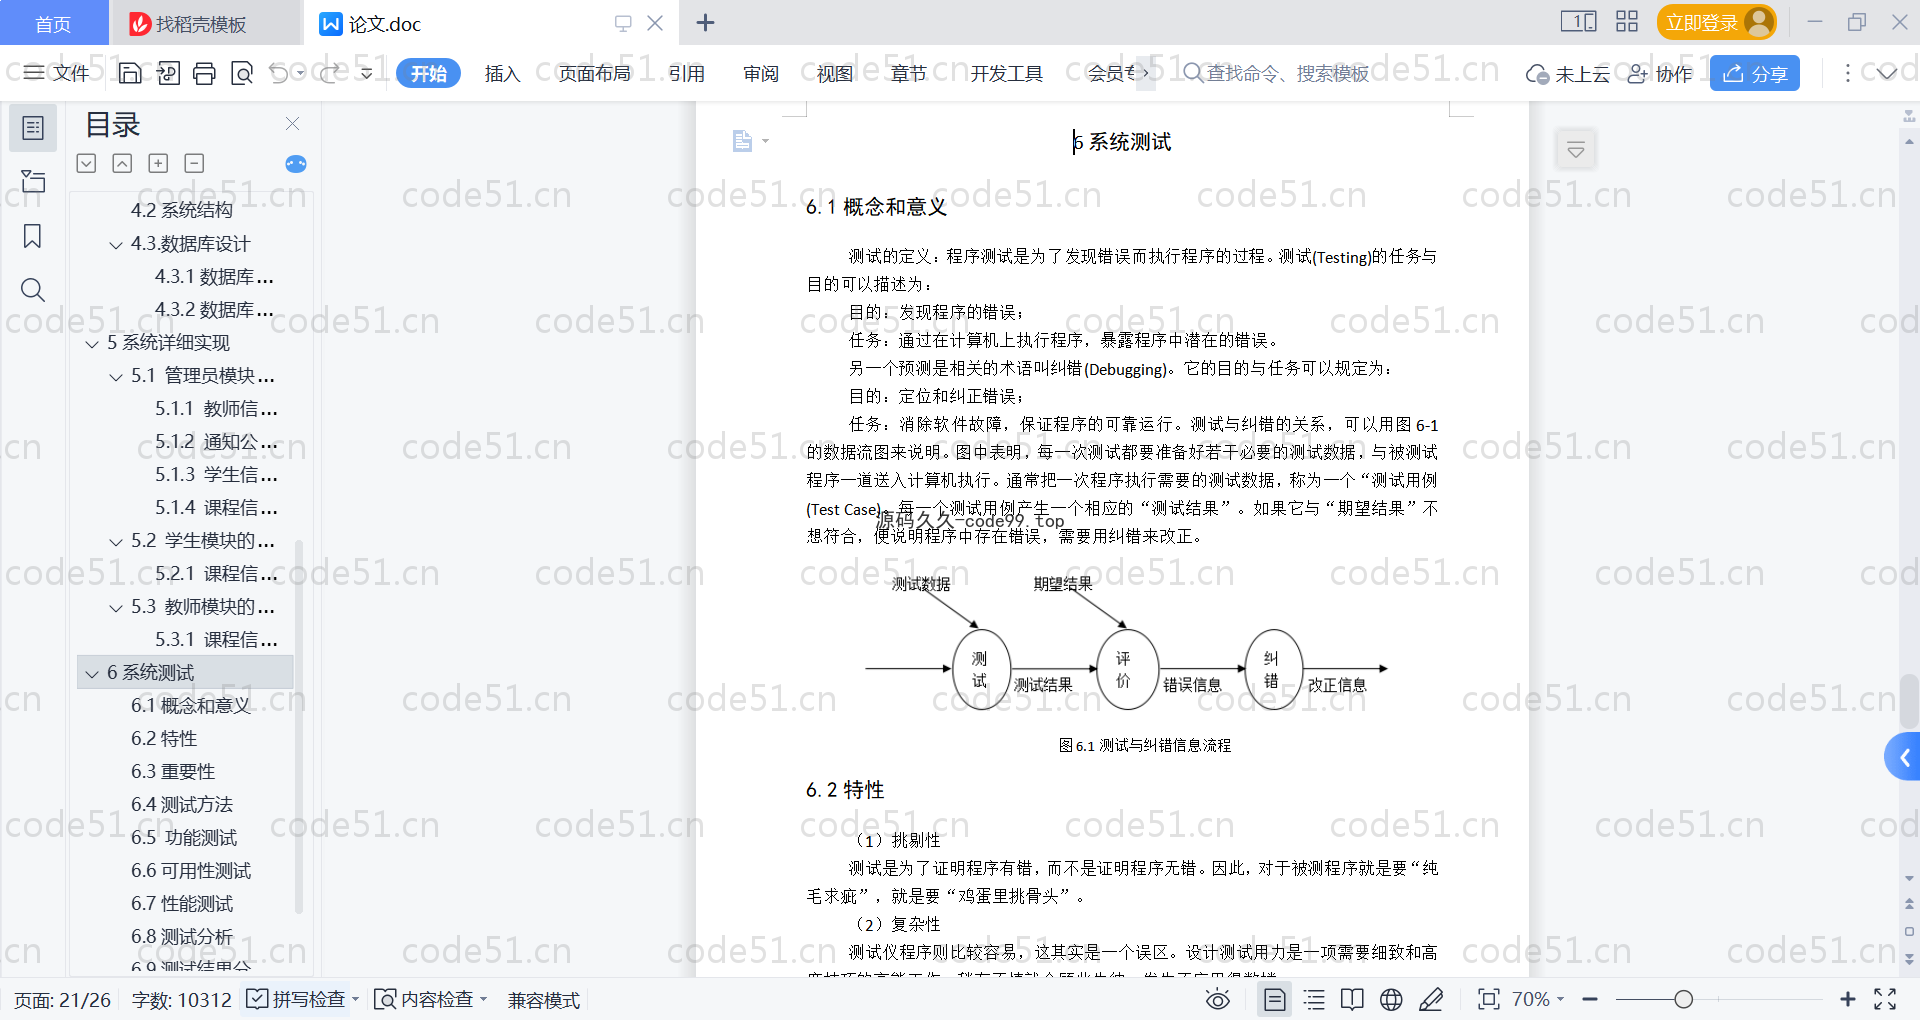Go to the 首页 home tab

click(53, 23)
